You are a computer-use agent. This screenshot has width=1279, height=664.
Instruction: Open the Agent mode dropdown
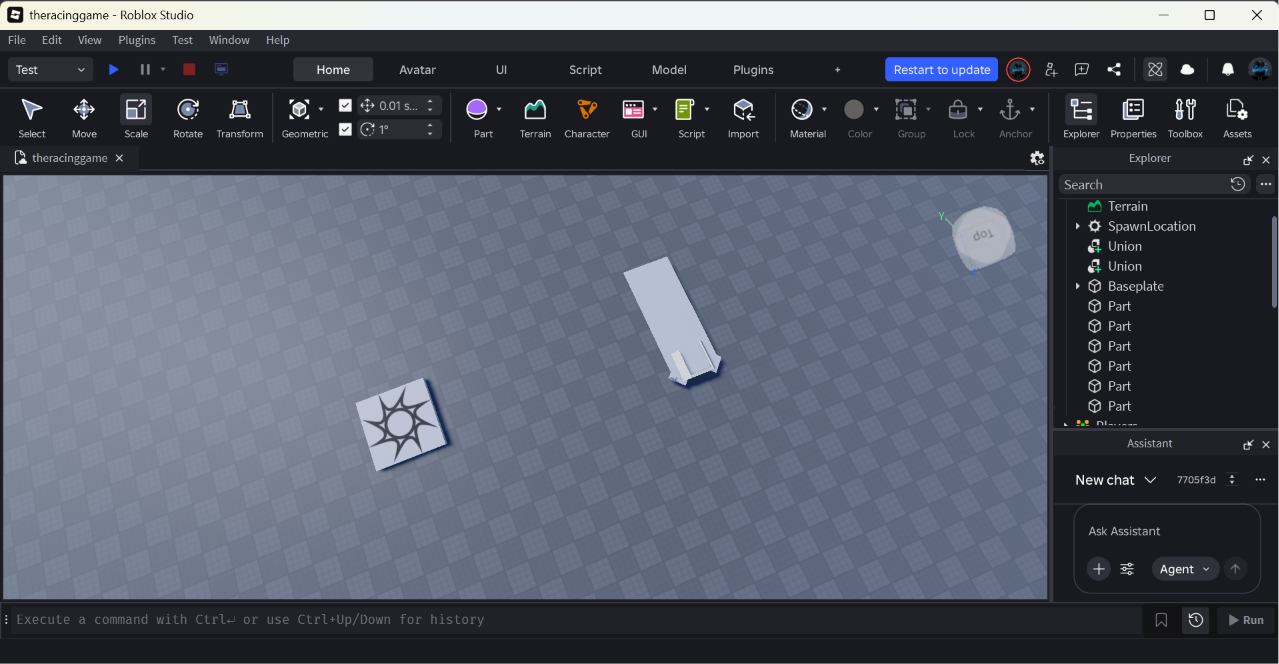(x=1186, y=569)
